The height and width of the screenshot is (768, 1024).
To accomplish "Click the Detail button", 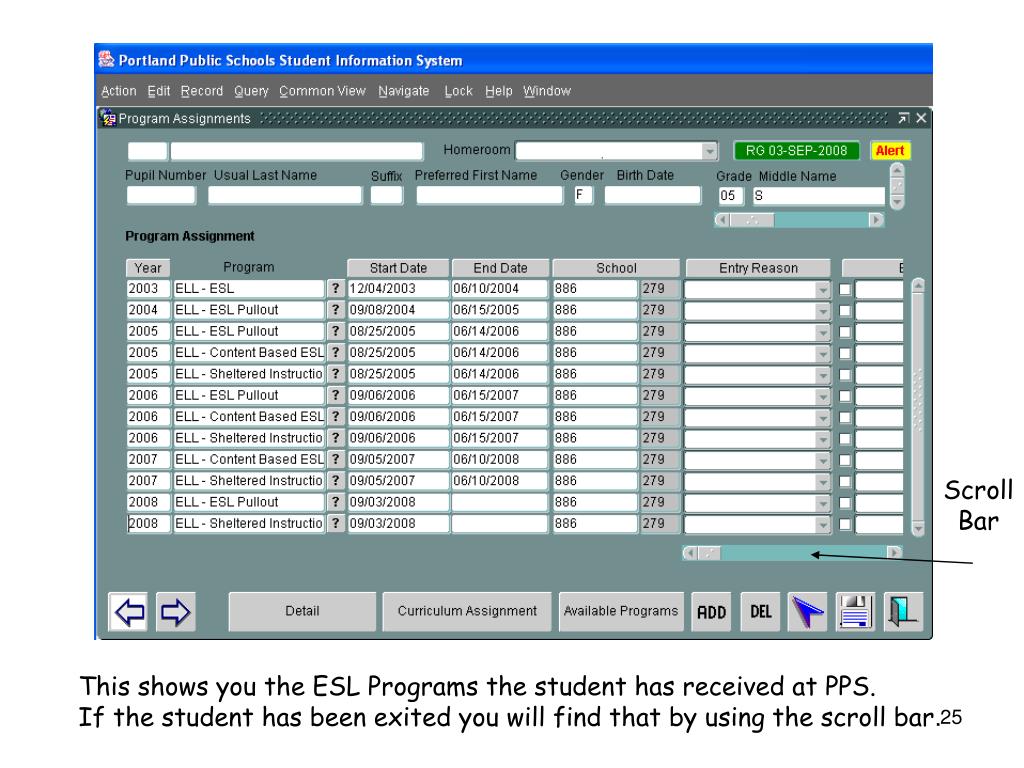I will (x=302, y=611).
